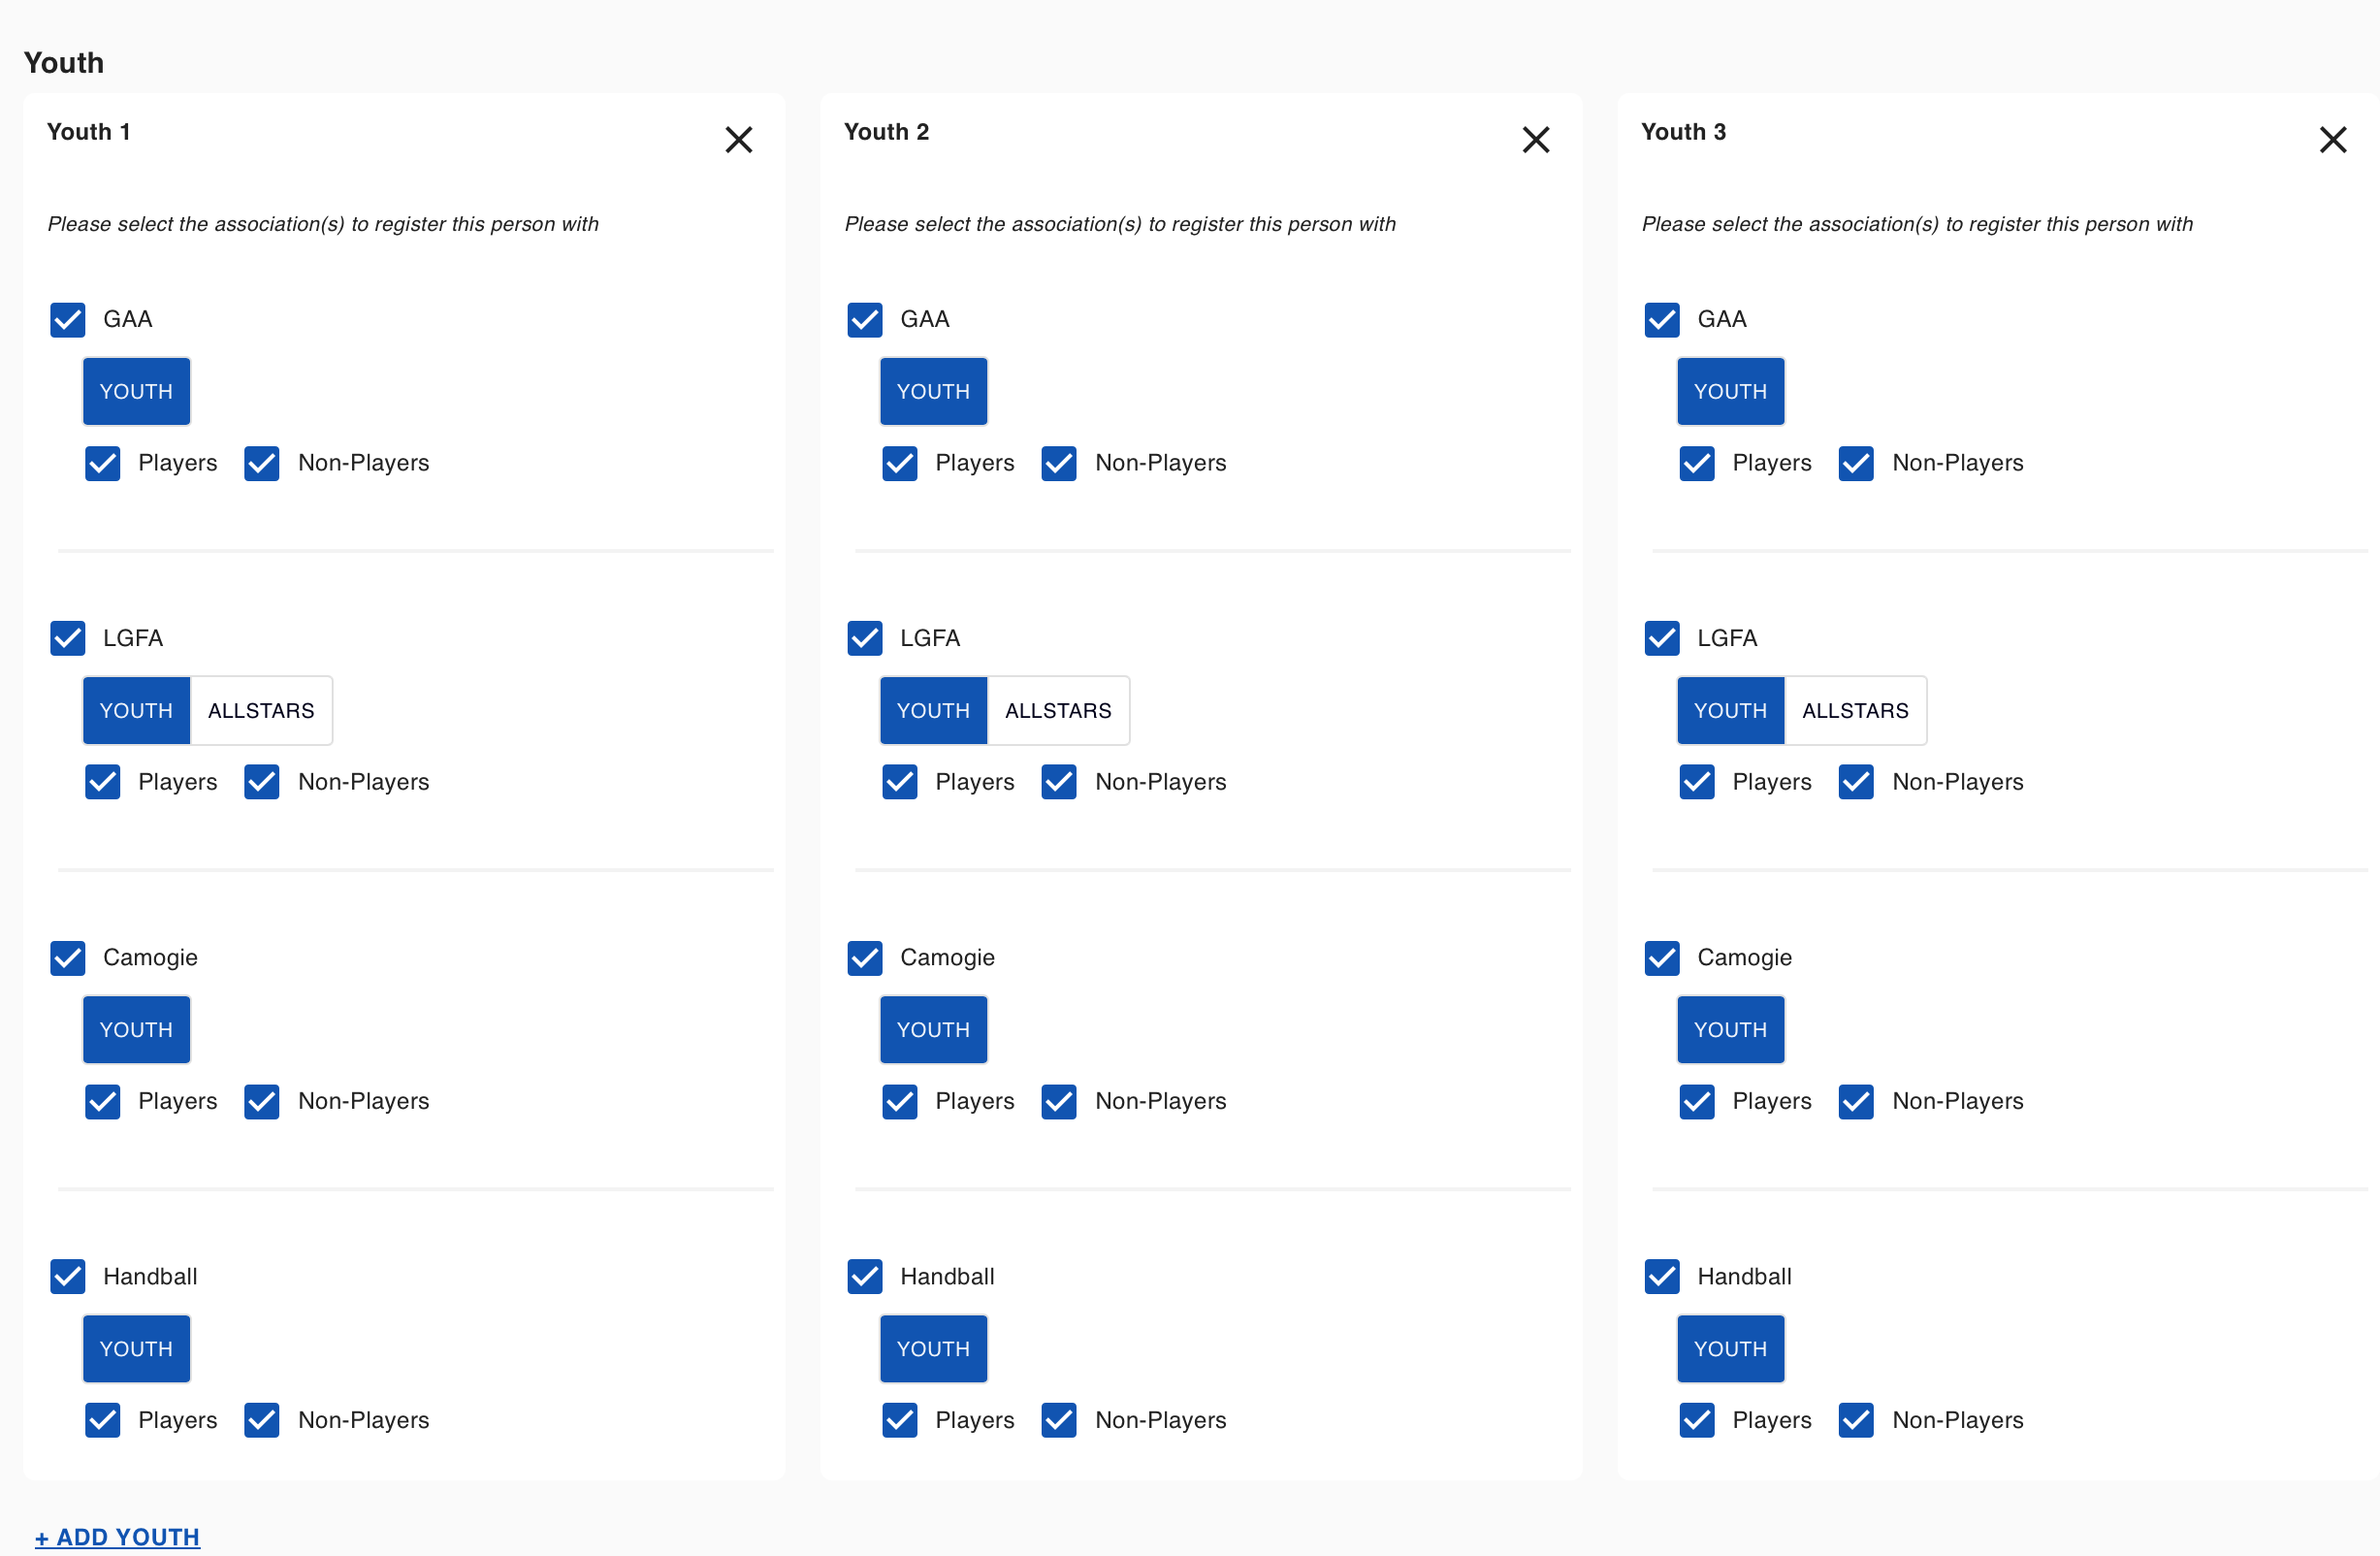
Task: Uncheck GAA association for Youth 1
Action: [x=68, y=320]
